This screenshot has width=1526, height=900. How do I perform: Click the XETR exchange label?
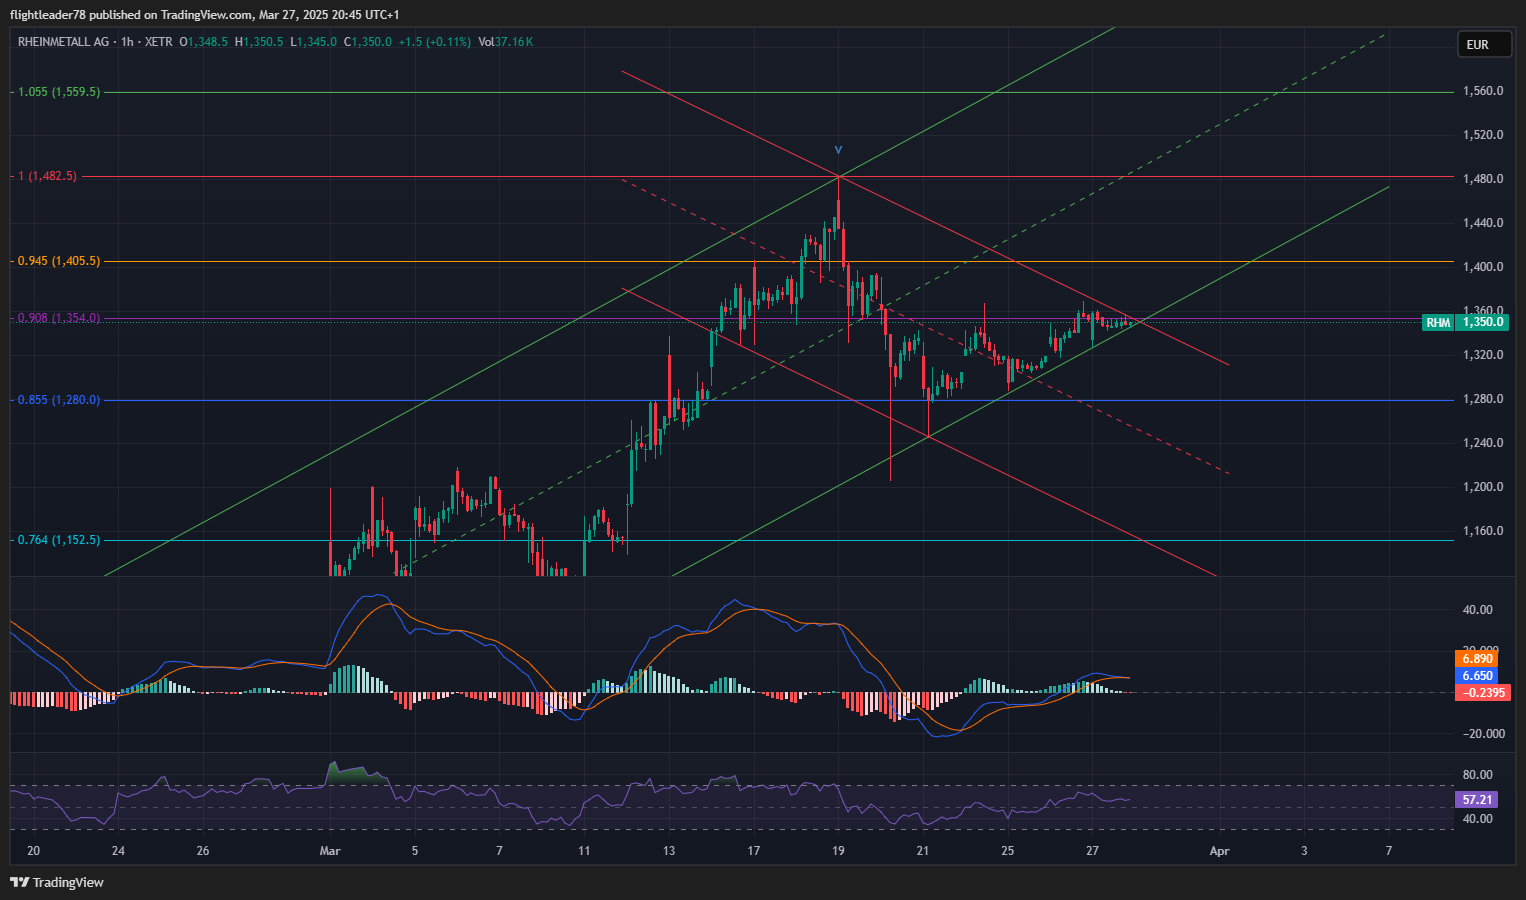158,42
